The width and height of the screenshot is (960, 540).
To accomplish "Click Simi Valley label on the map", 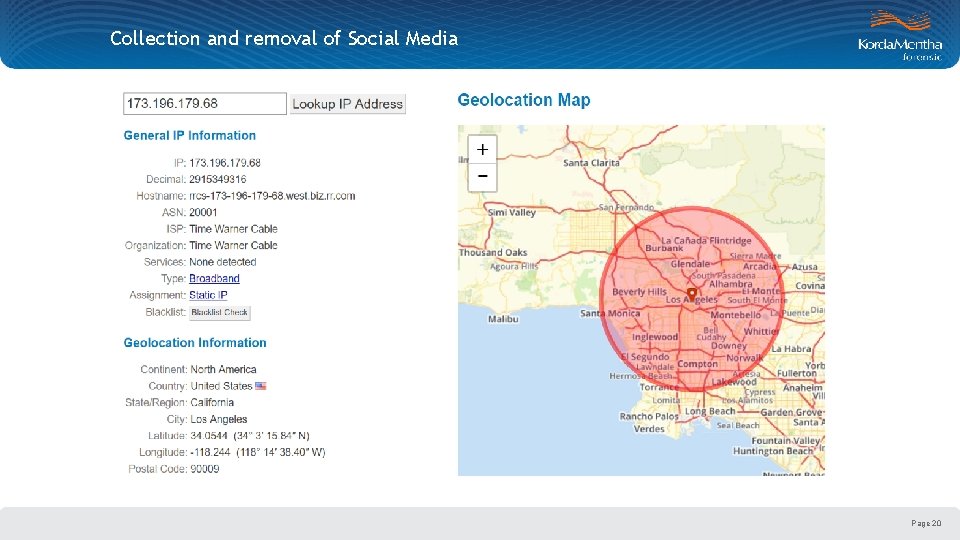I will click(x=512, y=212).
